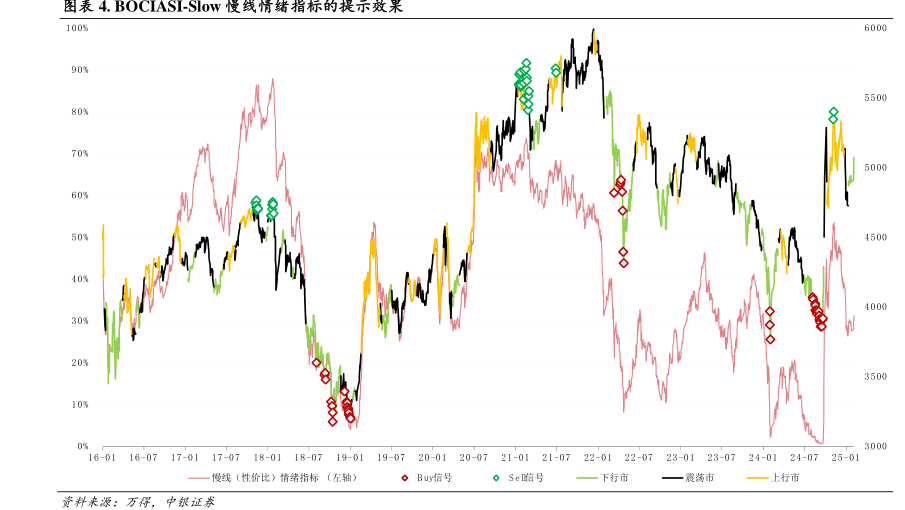The image size is (905, 510).
Task: Click the 6000 label on right axis
Action: (874, 28)
